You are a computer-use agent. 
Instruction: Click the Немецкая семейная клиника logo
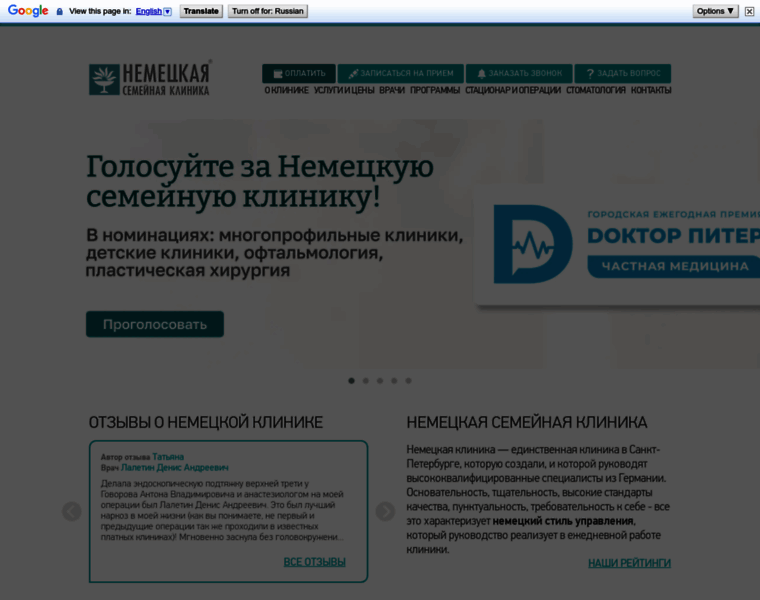point(150,78)
